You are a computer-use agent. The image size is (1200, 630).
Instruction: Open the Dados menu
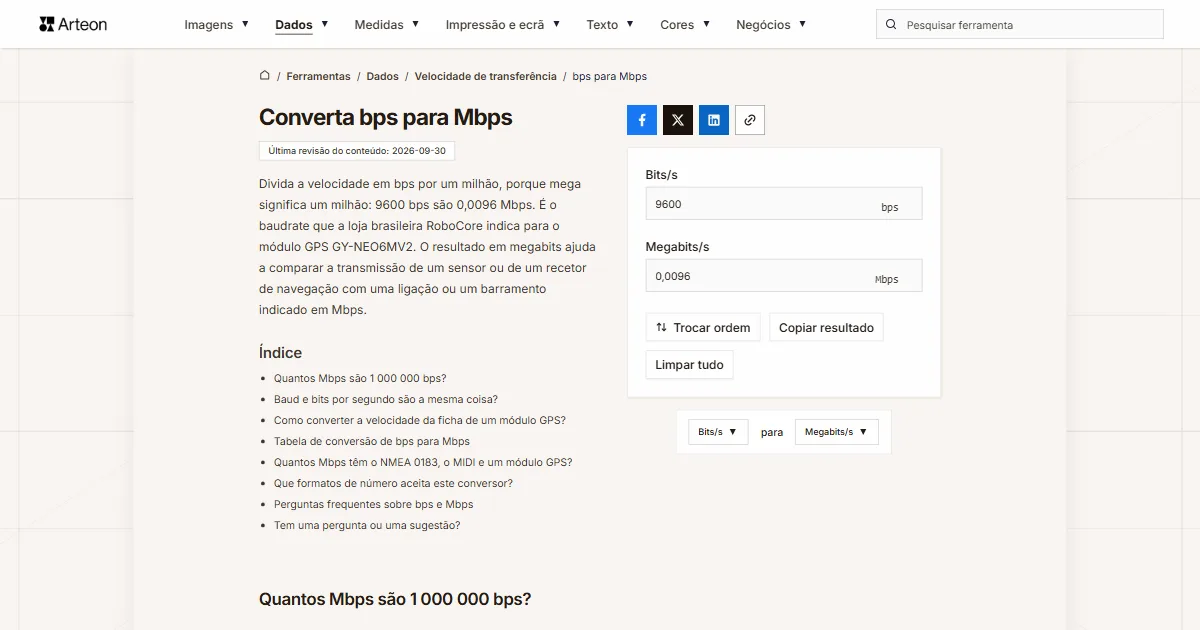(302, 25)
